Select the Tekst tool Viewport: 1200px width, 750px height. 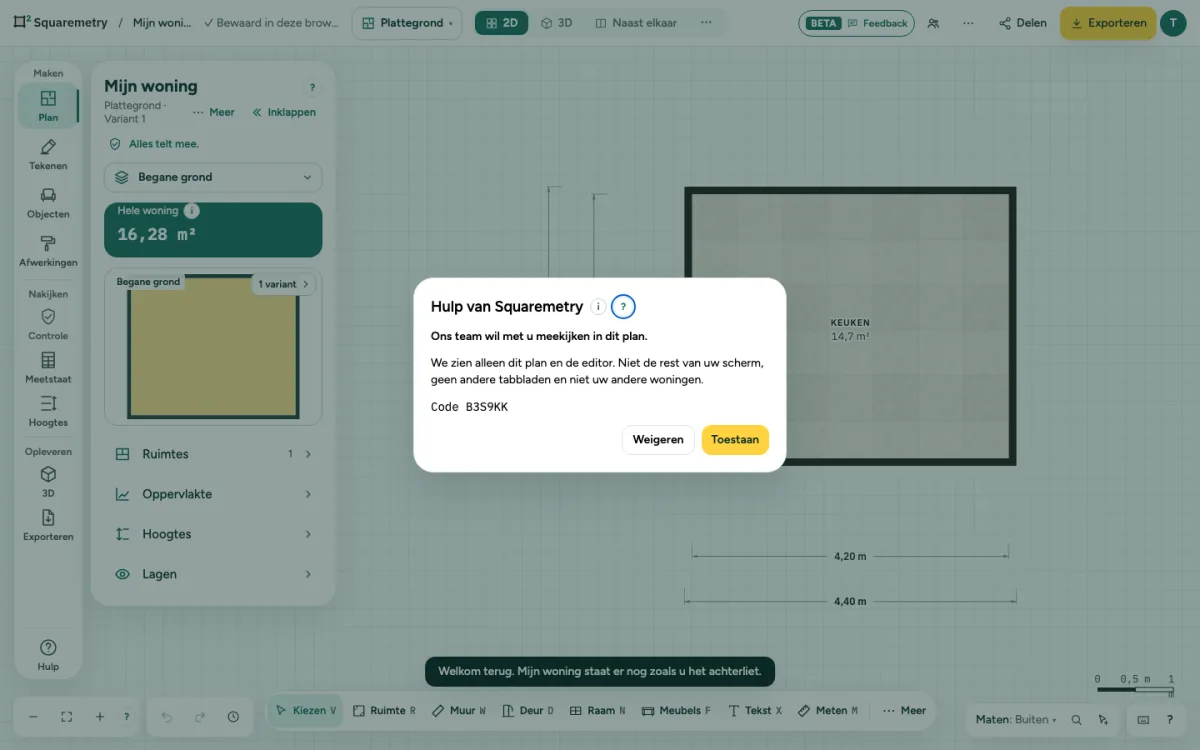tap(756, 711)
